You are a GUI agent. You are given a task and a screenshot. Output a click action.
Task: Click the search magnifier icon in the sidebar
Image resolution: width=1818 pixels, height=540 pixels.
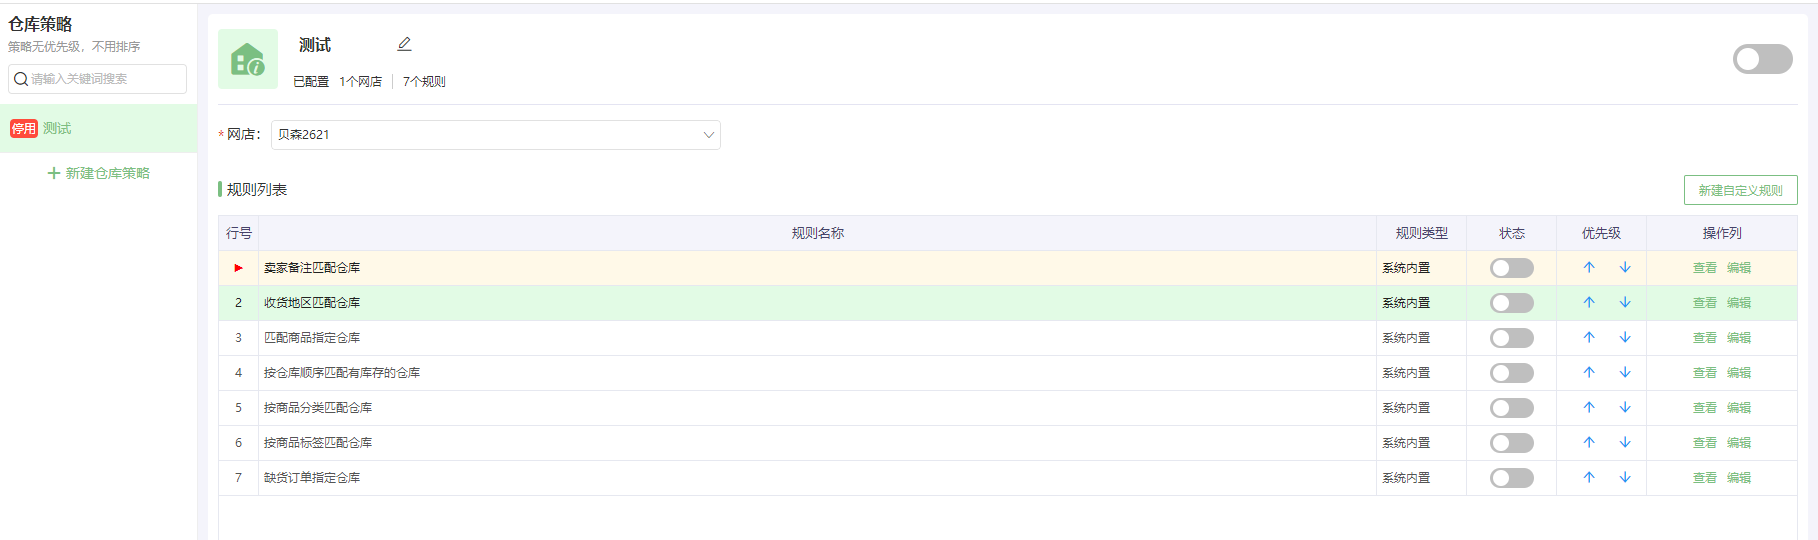point(20,79)
